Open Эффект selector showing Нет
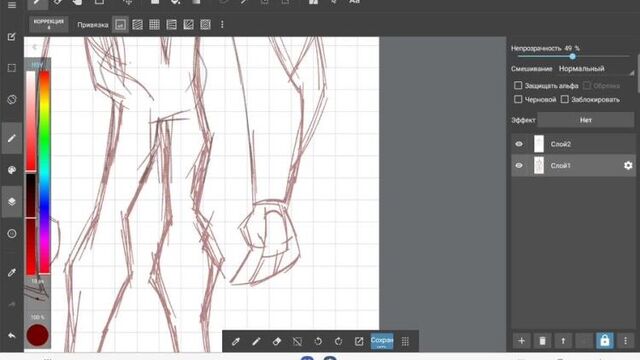640x360 pixels. pyautogui.click(x=586, y=120)
